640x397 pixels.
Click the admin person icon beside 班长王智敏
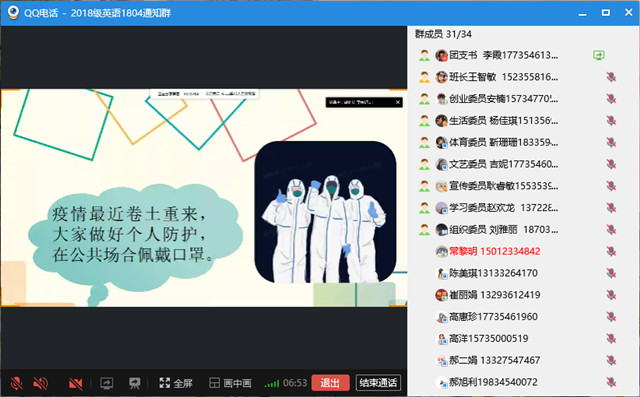coord(424,77)
